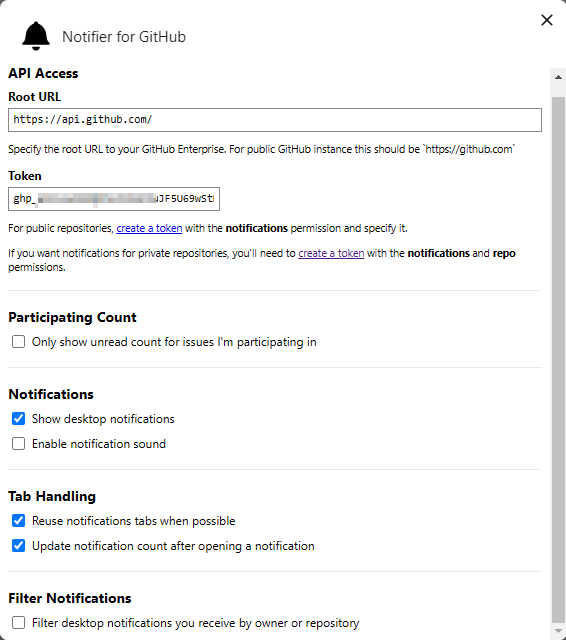Uncheck Reuse notifications tabs when possible
The height and width of the screenshot is (640, 566).
[18, 521]
